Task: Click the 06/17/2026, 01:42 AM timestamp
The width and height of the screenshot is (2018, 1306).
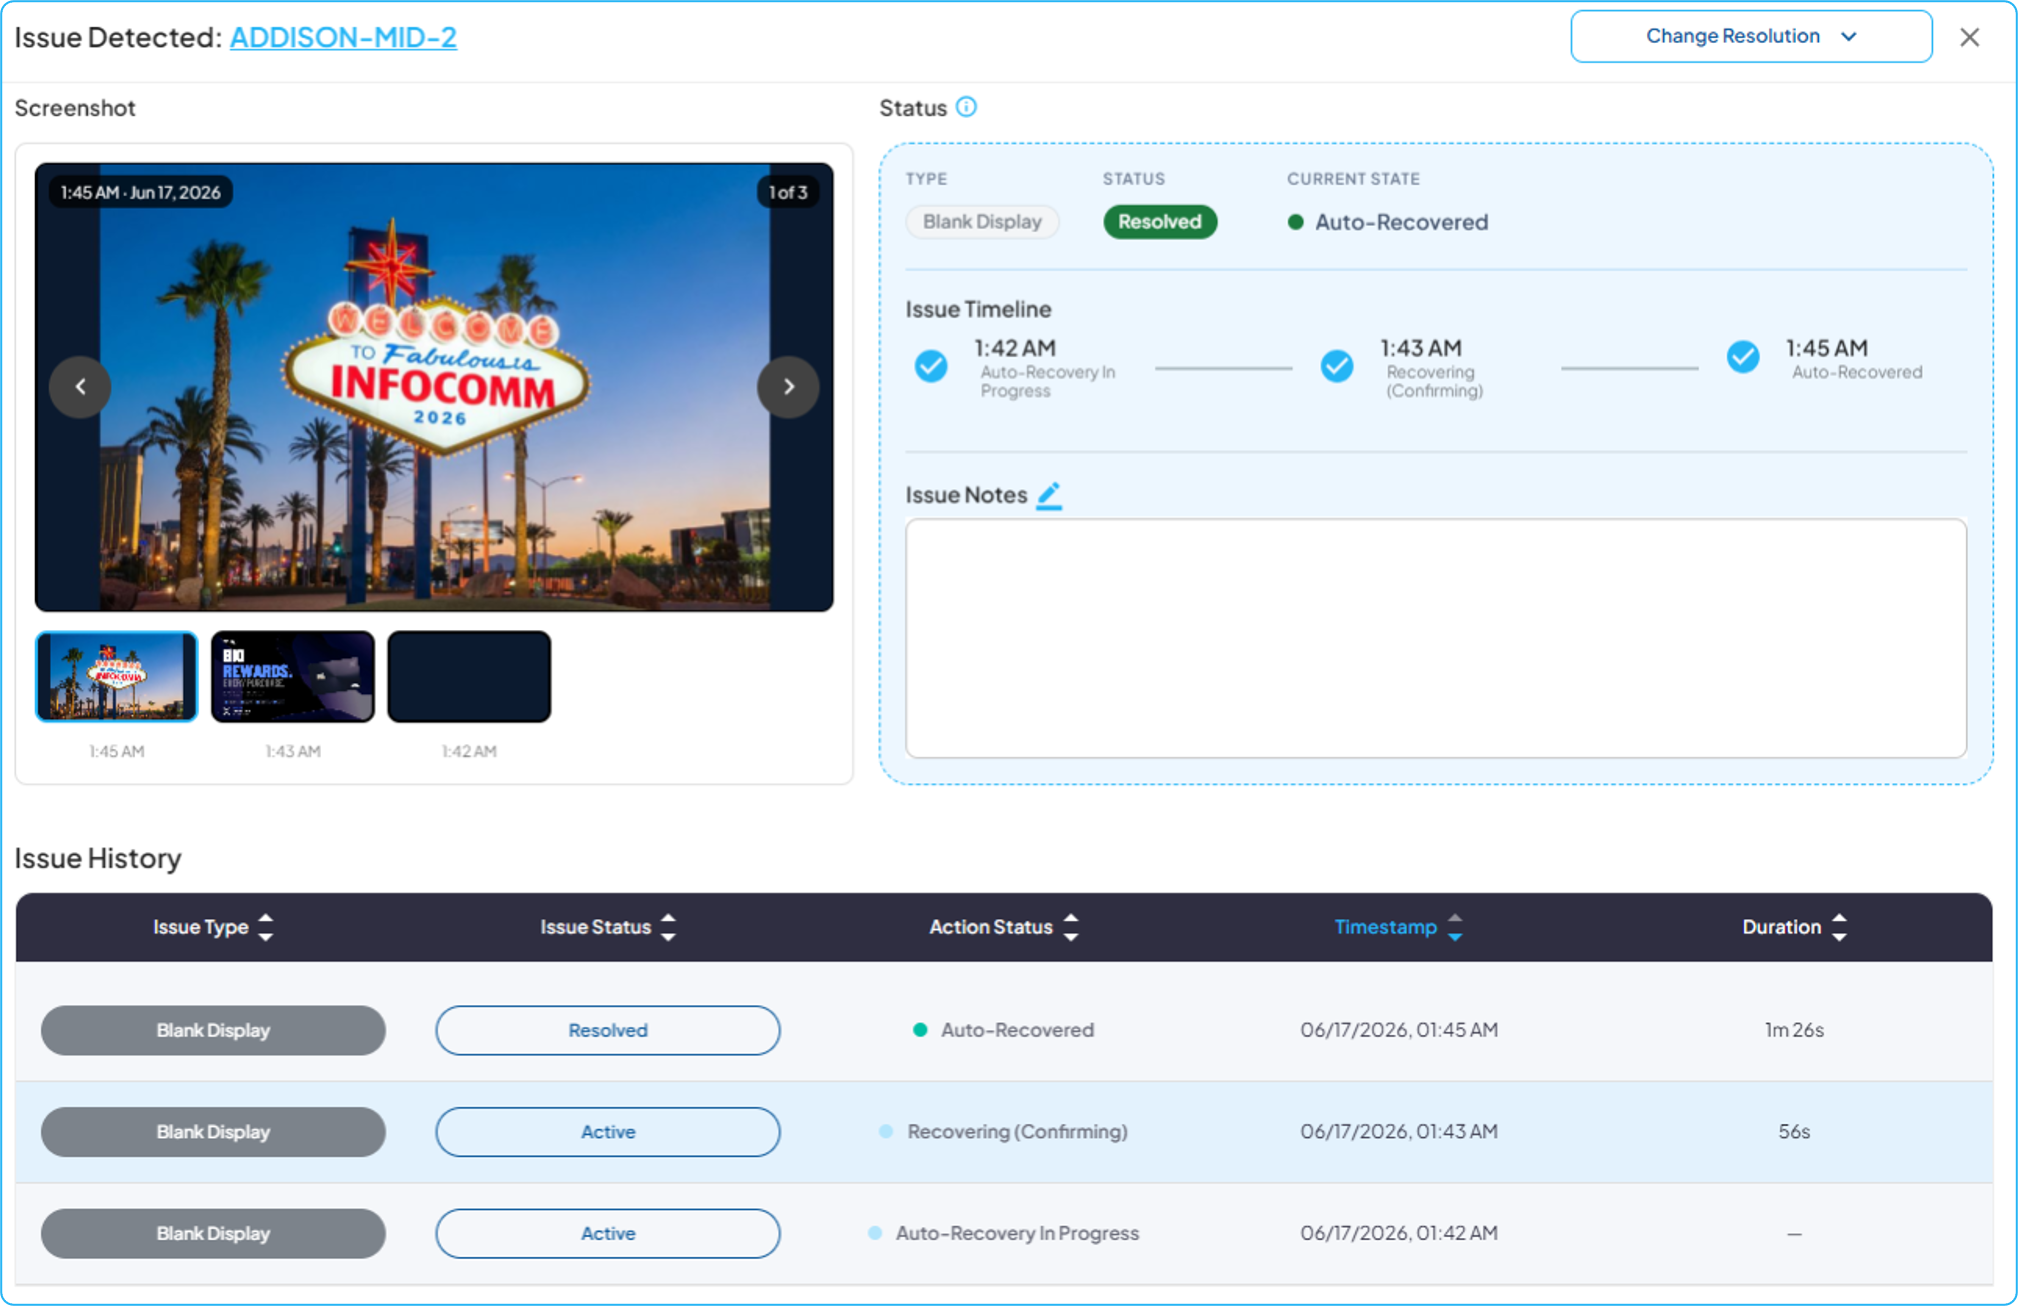Action: click(x=1399, y=1233)
